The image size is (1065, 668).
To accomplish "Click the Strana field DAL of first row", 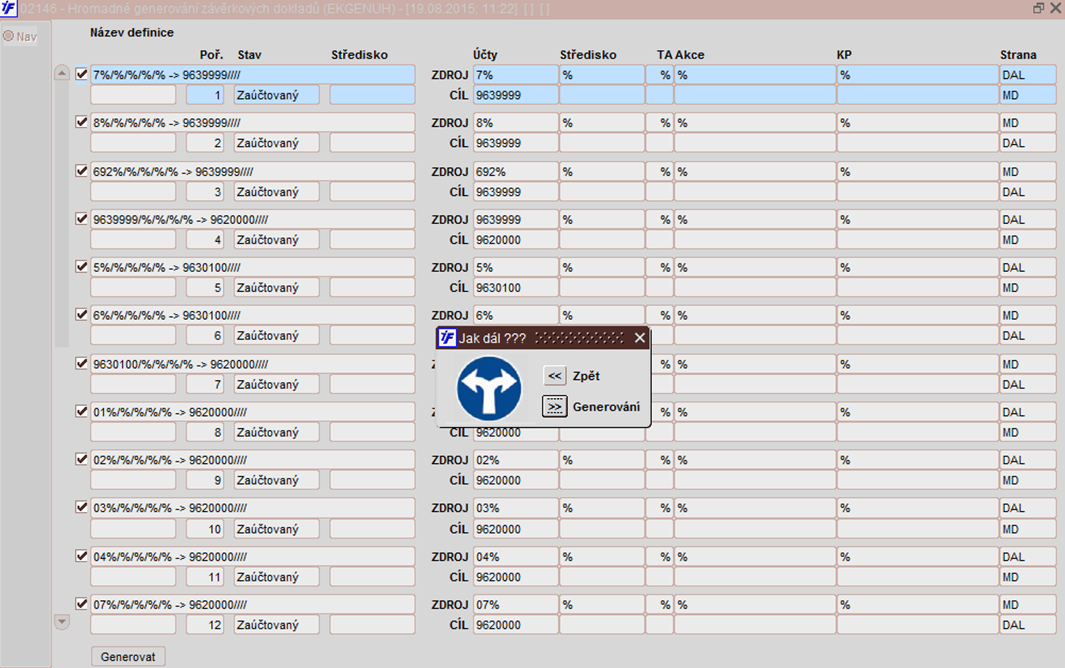I will pos(1028,75).
